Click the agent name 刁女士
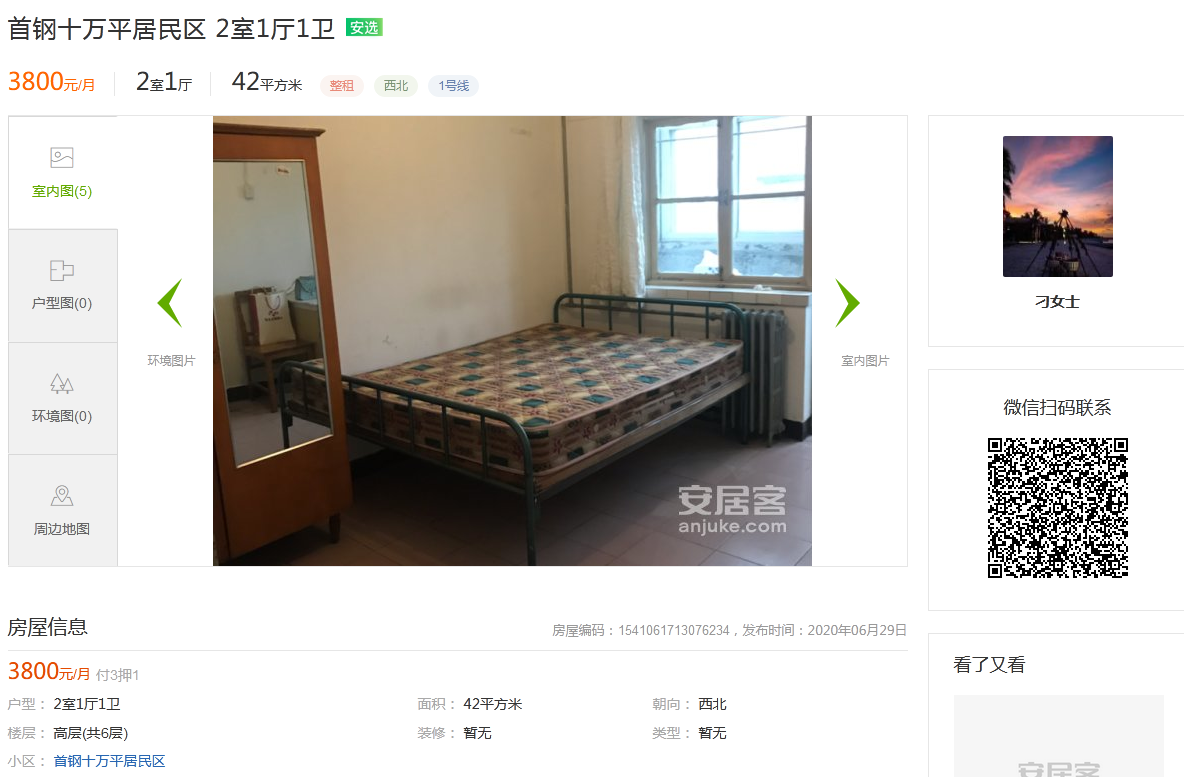 coord(1057,301)
